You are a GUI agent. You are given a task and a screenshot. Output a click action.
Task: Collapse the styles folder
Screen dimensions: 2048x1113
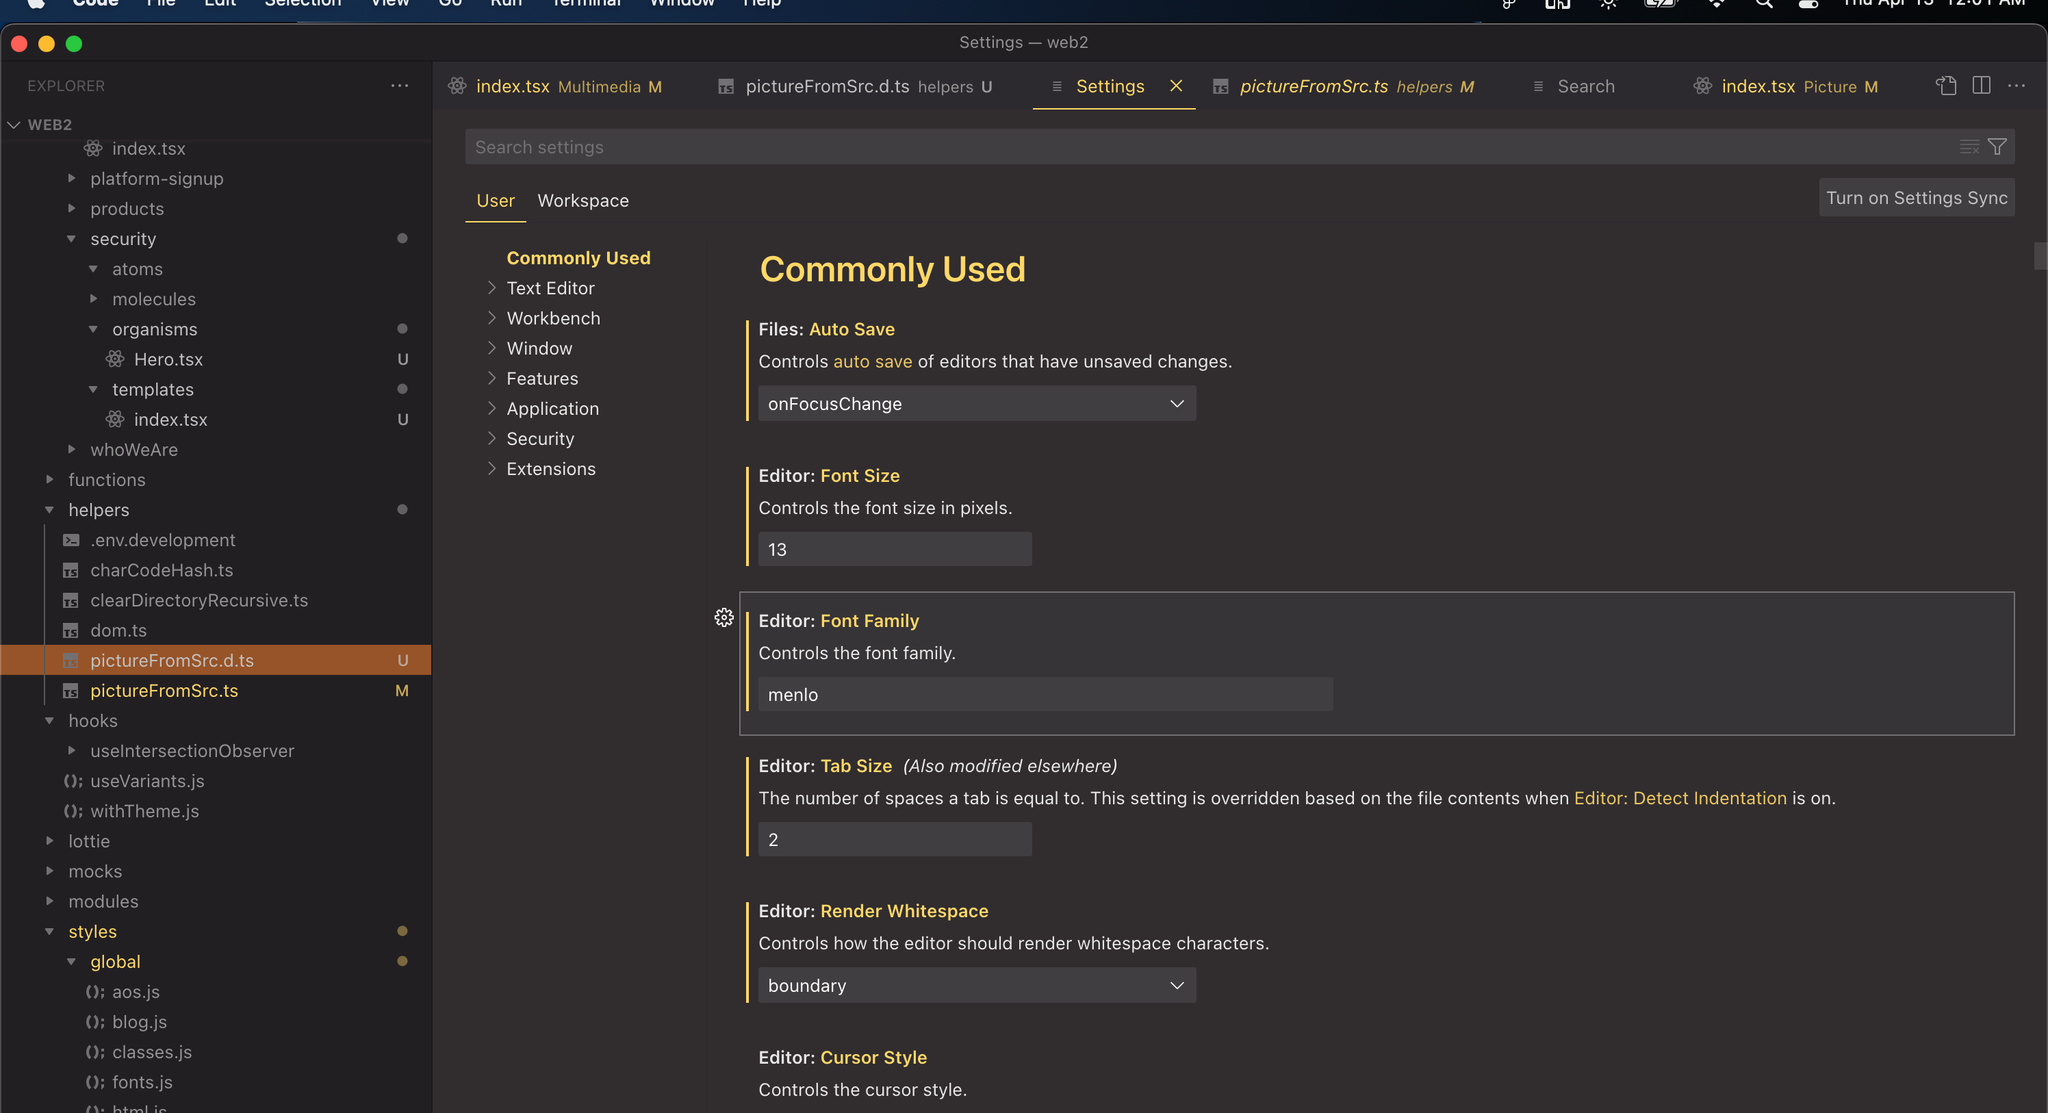pos(49,932)
